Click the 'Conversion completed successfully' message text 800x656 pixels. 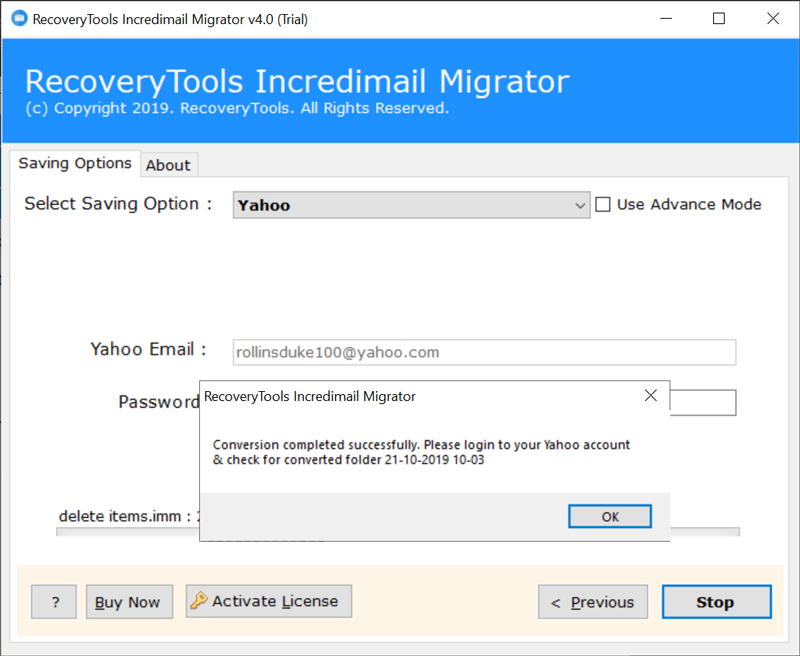[421, 452]
